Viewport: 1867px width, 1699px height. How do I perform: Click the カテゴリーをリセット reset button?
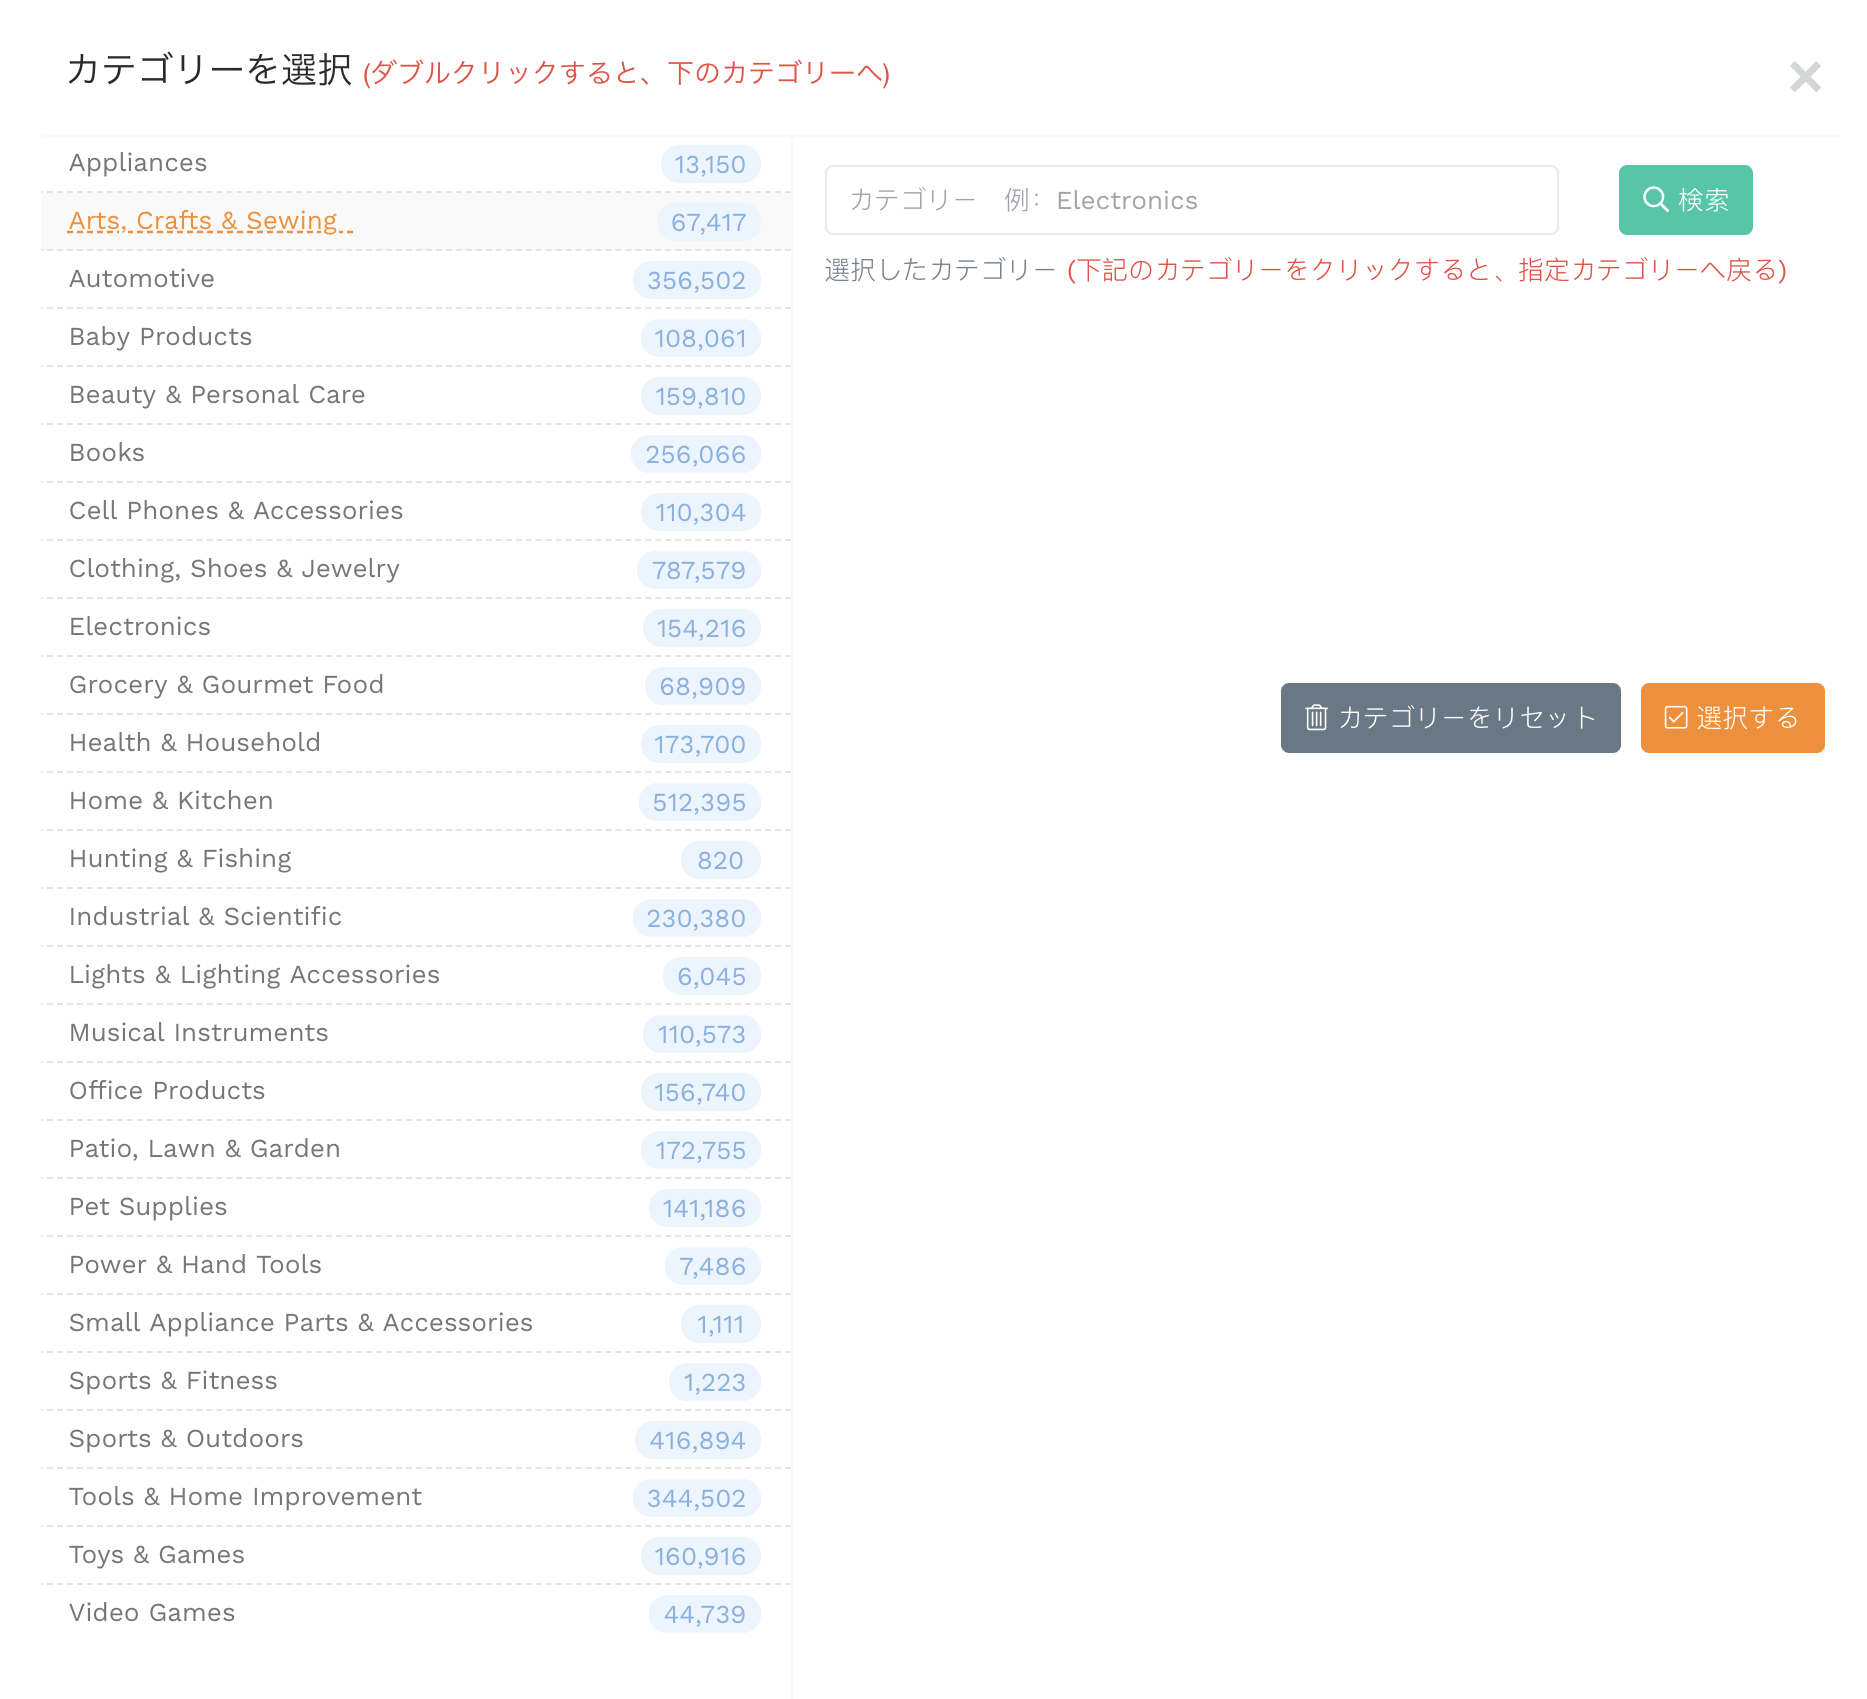click(1450, 718)
